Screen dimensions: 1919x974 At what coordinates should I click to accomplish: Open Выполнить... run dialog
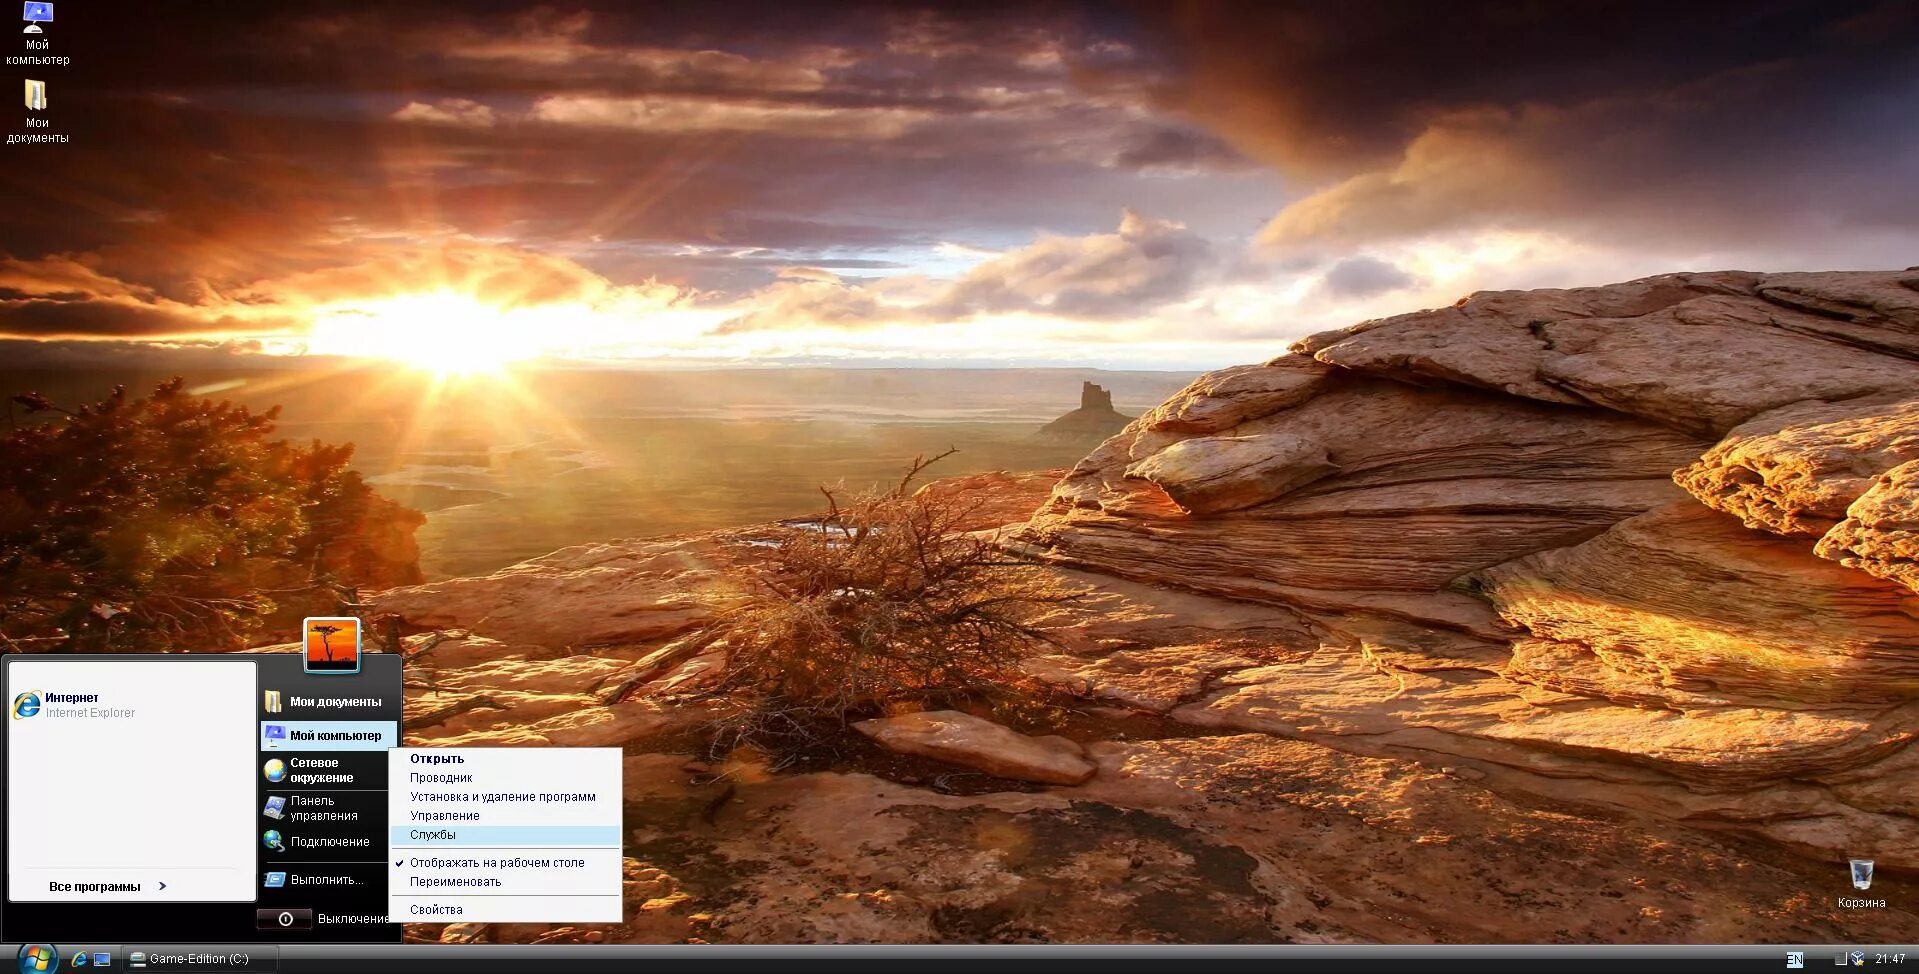pos(325,879)
